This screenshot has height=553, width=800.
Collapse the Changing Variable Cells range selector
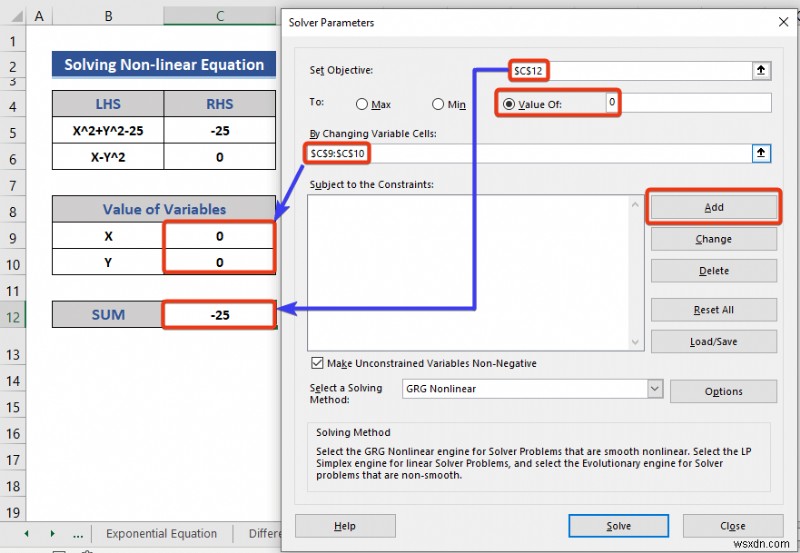[x=761, y=153]
